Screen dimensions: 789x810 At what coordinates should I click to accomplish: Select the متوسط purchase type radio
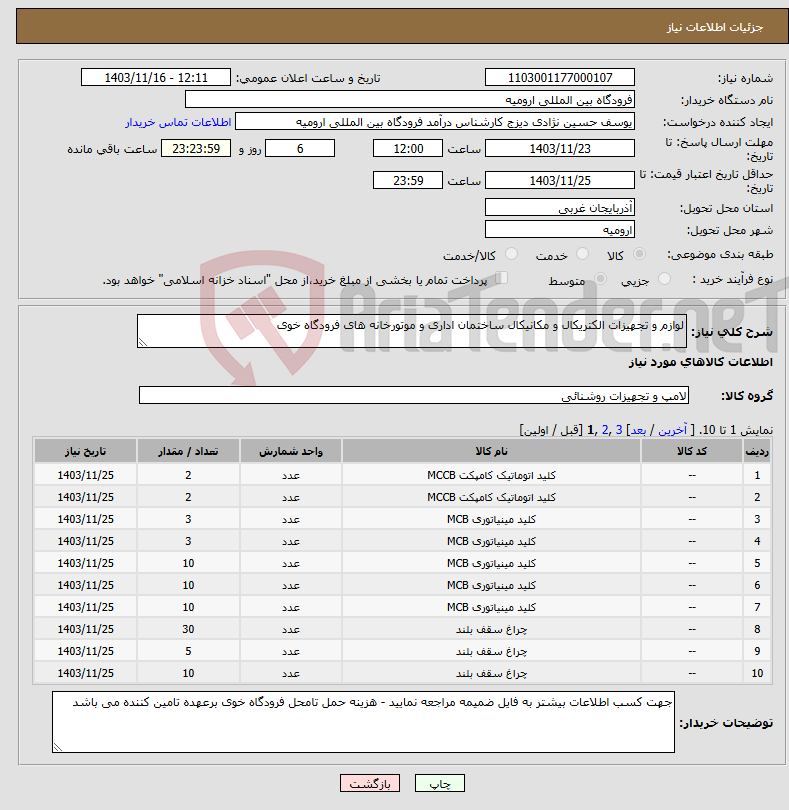click(x=600, y=279)
